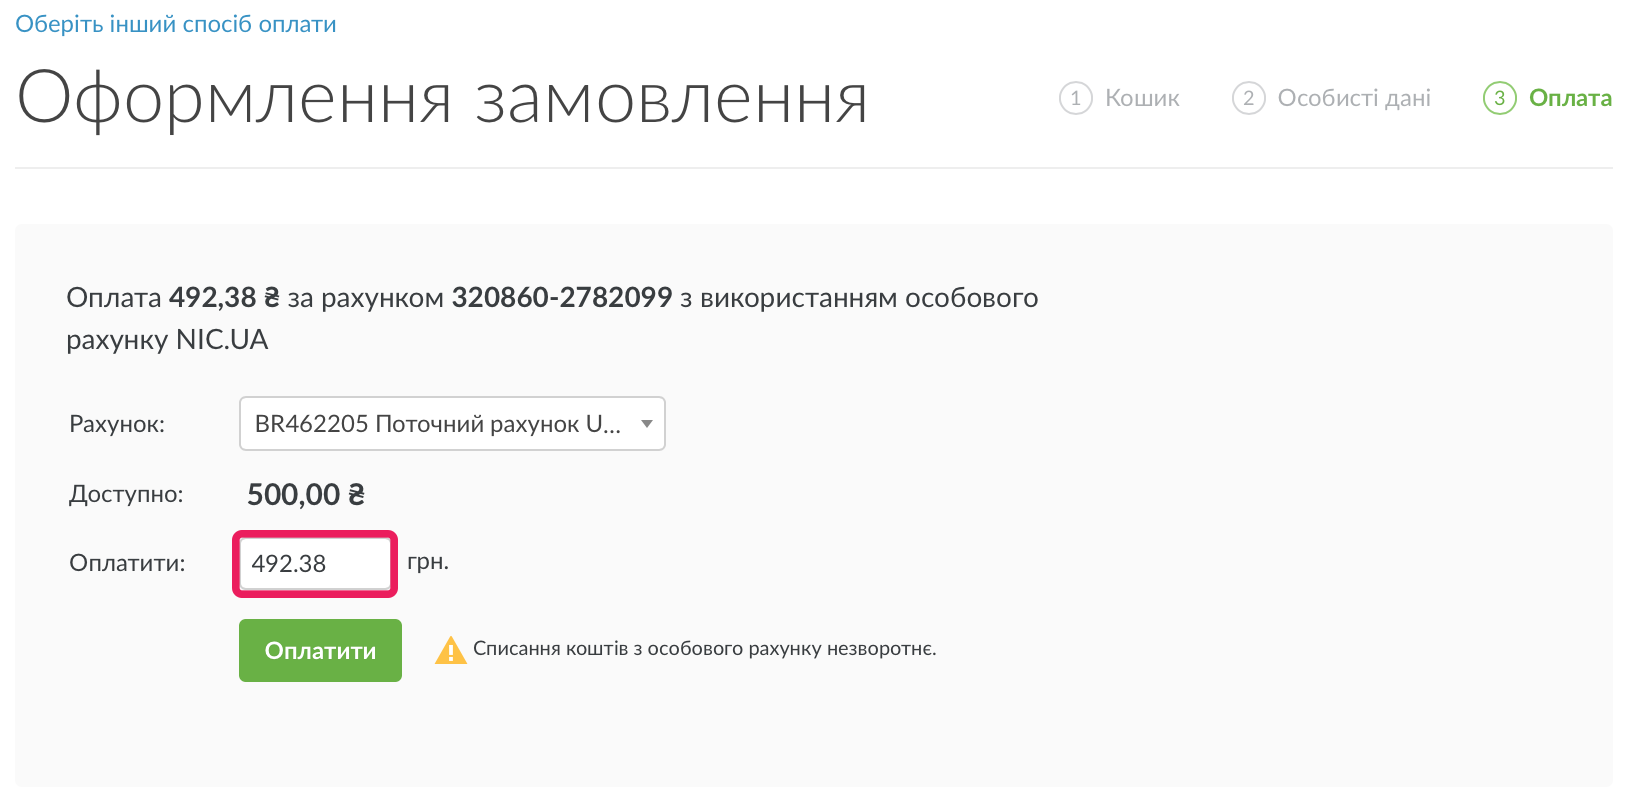1638x810 pixels.
Task: Click the Доступно: label
Action: point(126,494)
